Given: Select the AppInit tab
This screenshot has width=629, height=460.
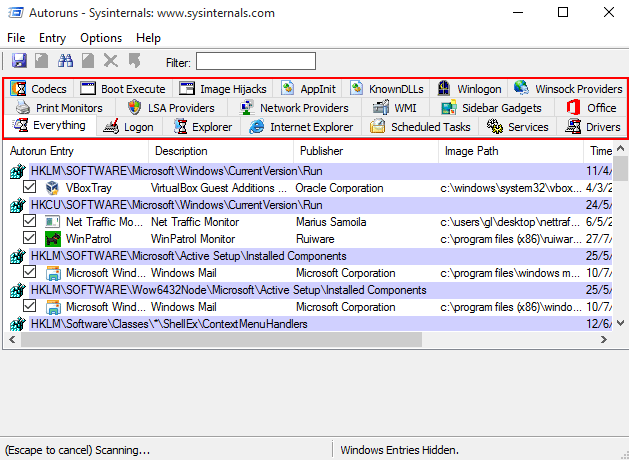Looking at the screenshot, I should pyautogui.click(x=308, y=89).
